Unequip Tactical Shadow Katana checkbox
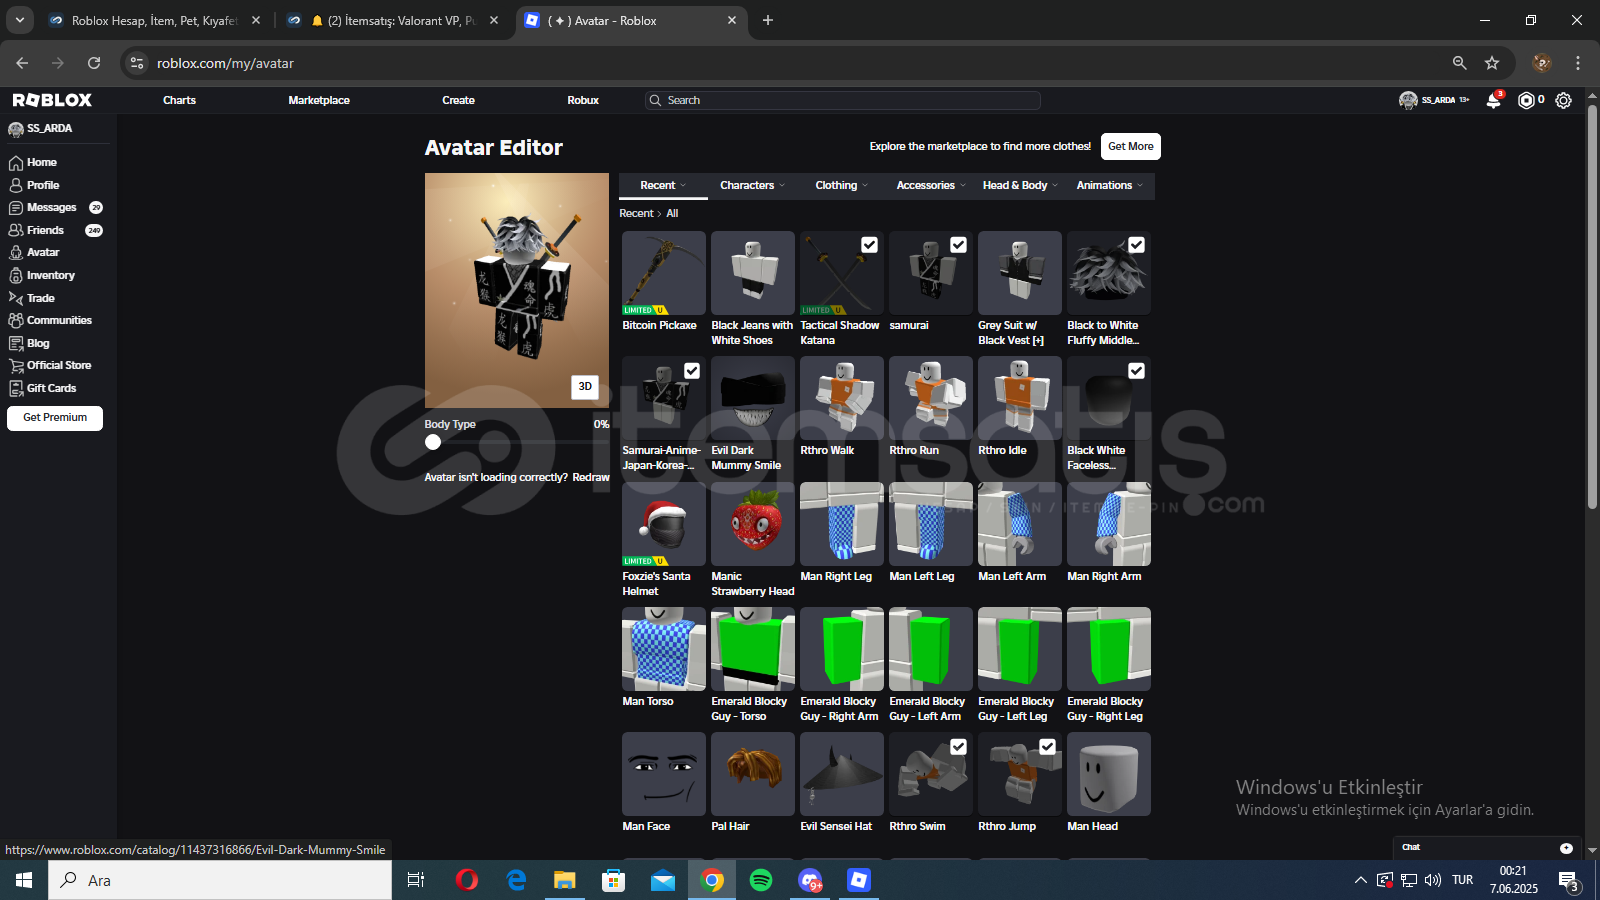1600x900 pixels. click(870, 245)
